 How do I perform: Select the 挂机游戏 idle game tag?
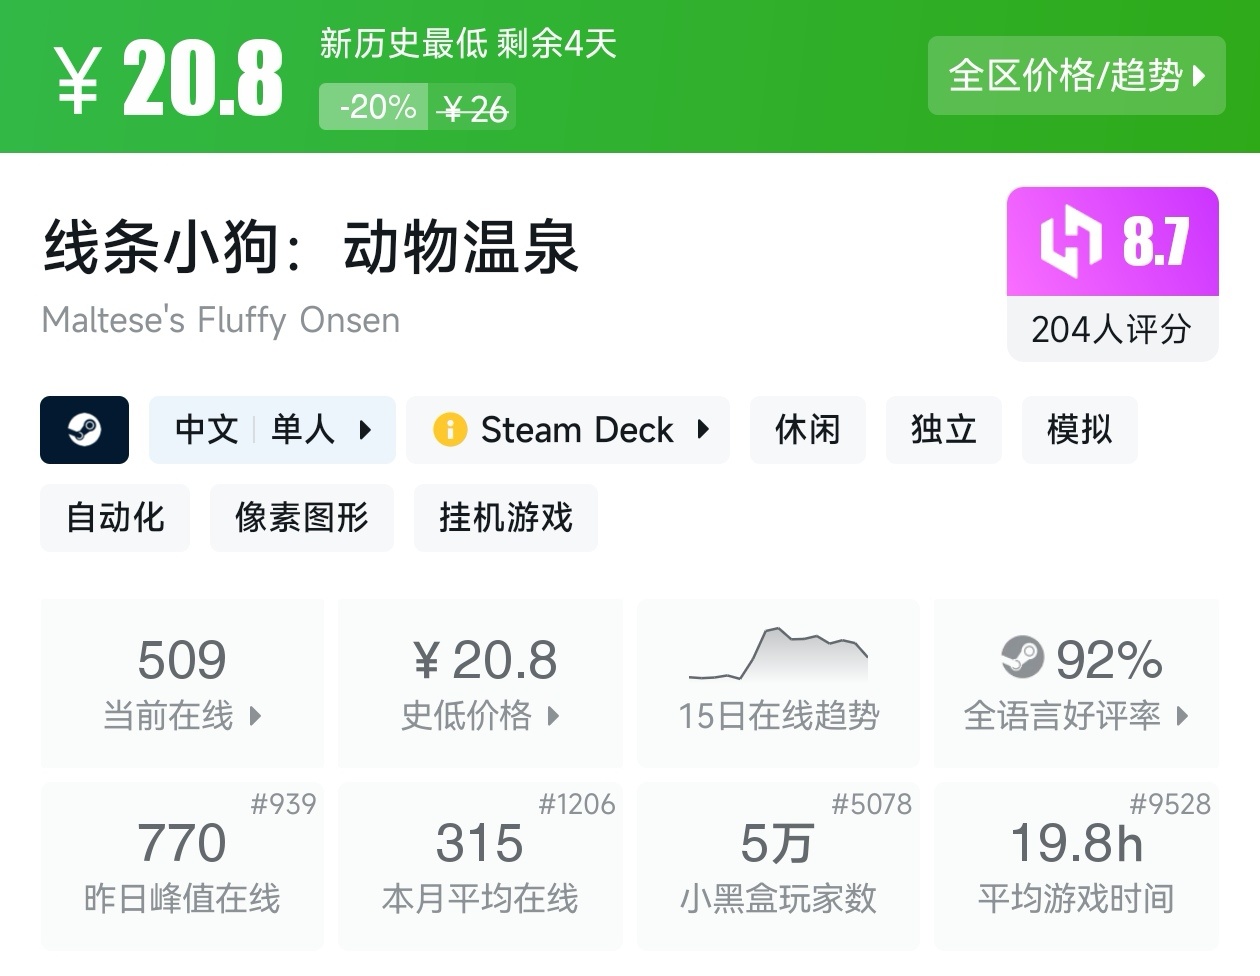point(505,518)
